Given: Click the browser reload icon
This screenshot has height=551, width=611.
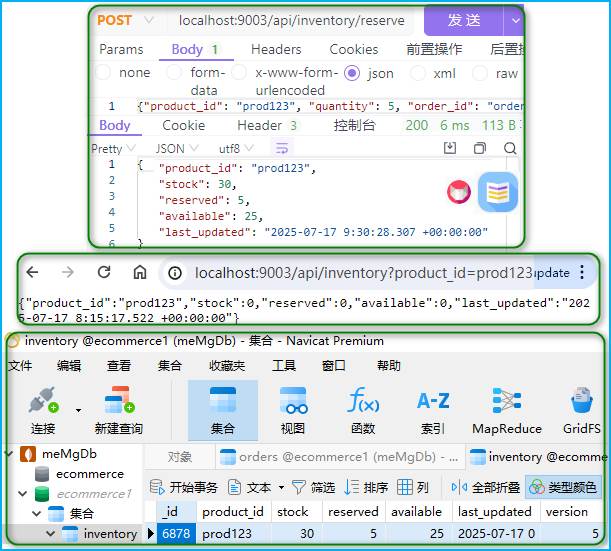Looking at the screenshot, I should [x=104, y=272].
